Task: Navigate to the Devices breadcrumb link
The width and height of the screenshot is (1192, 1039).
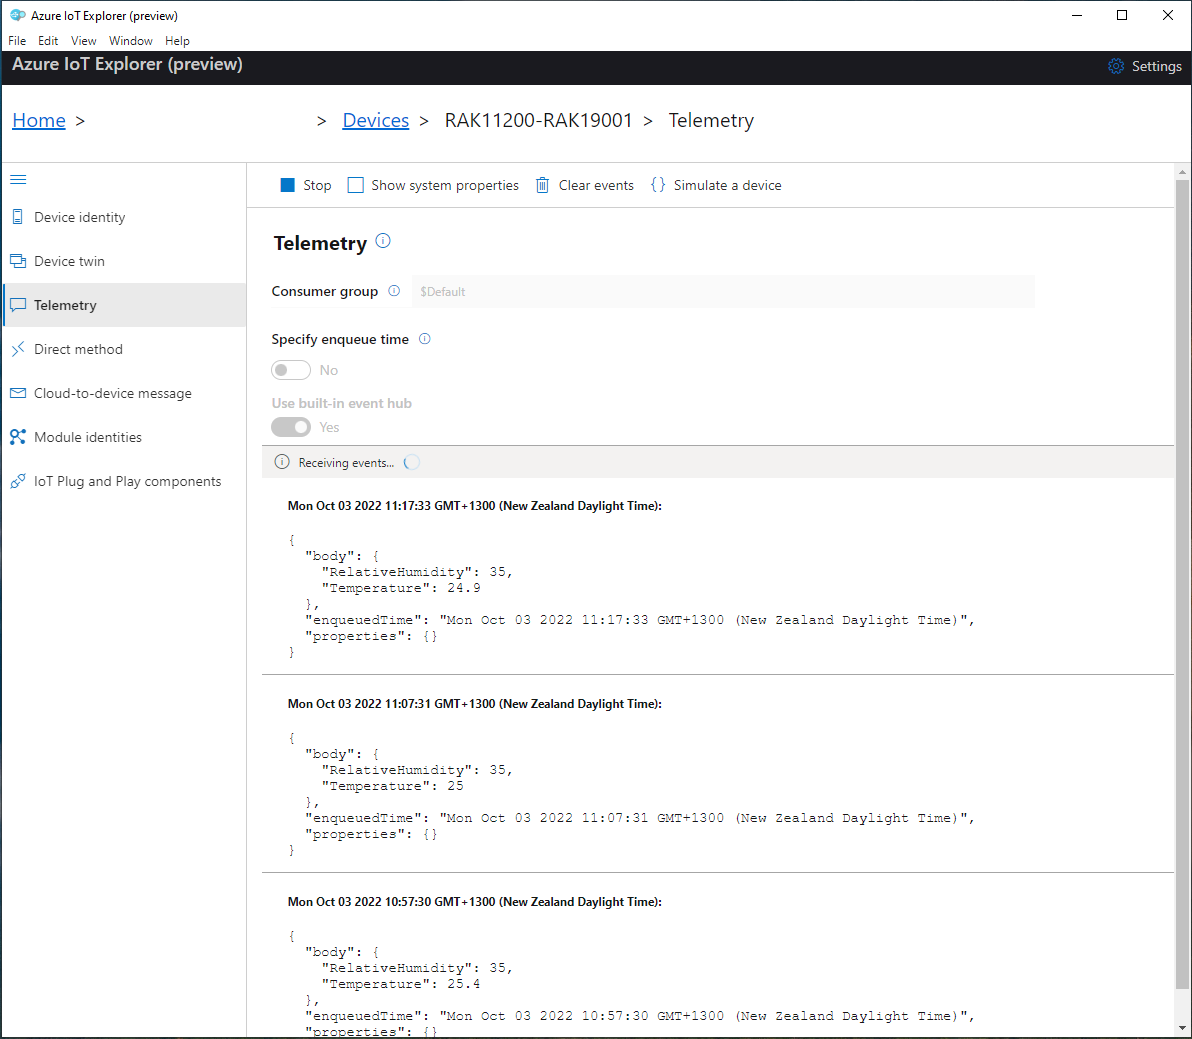Action: point(376,120)
